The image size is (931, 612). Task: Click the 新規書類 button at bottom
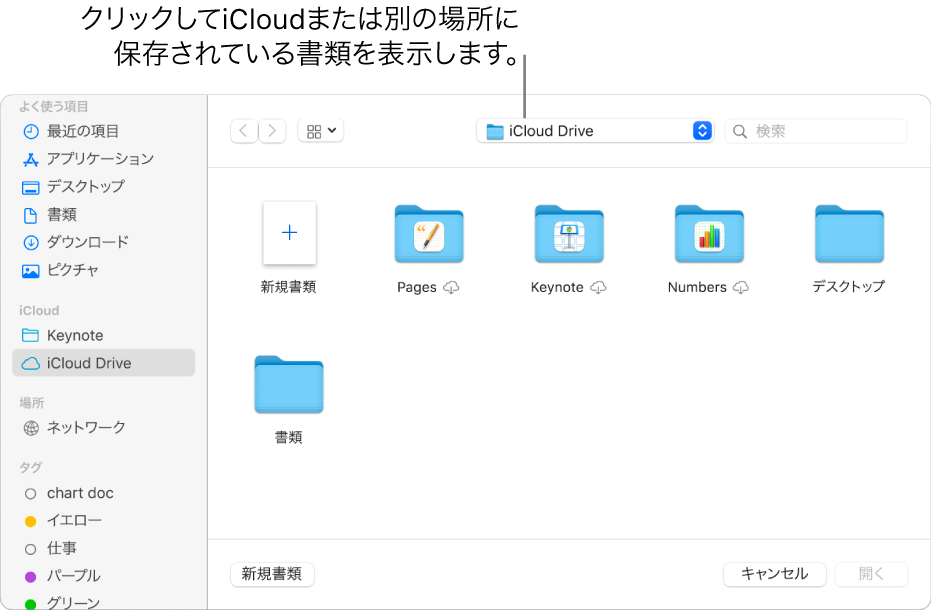[x=272, y=574]
